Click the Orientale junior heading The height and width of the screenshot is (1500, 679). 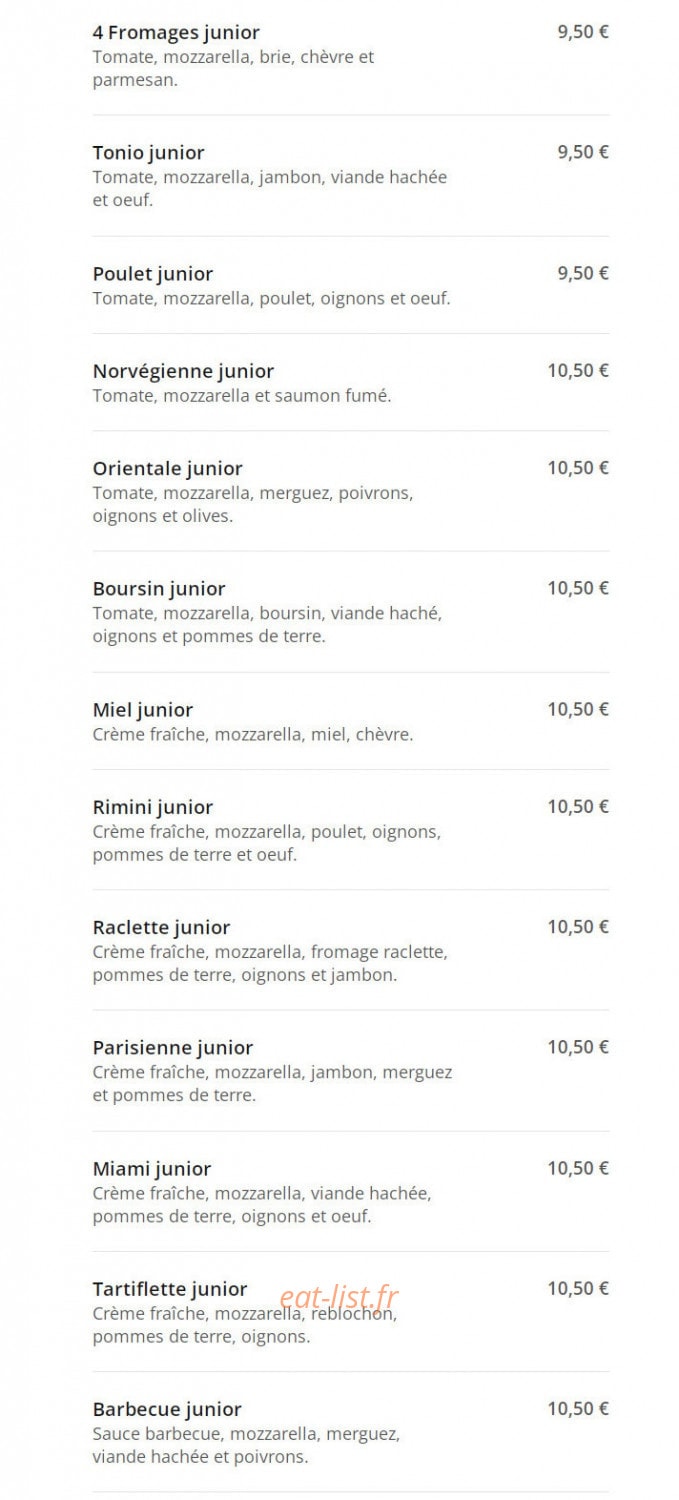[x=168, y=468]
